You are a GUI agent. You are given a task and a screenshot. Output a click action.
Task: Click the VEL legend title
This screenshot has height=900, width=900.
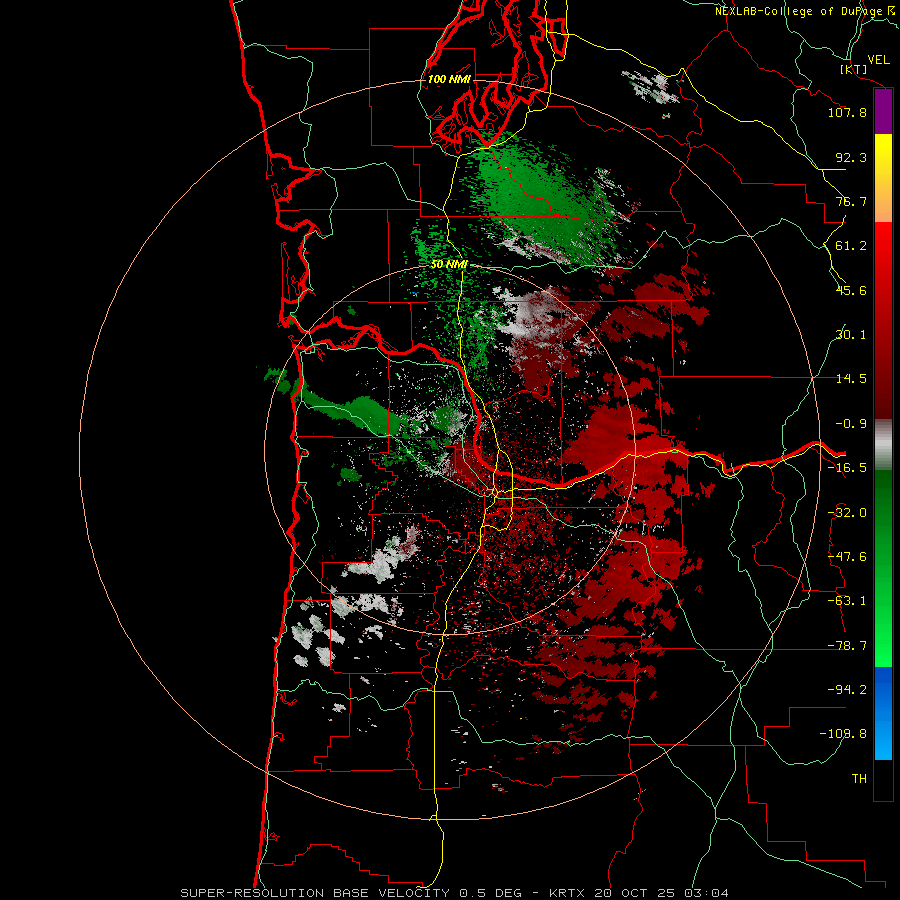click(x=878, y=60)
